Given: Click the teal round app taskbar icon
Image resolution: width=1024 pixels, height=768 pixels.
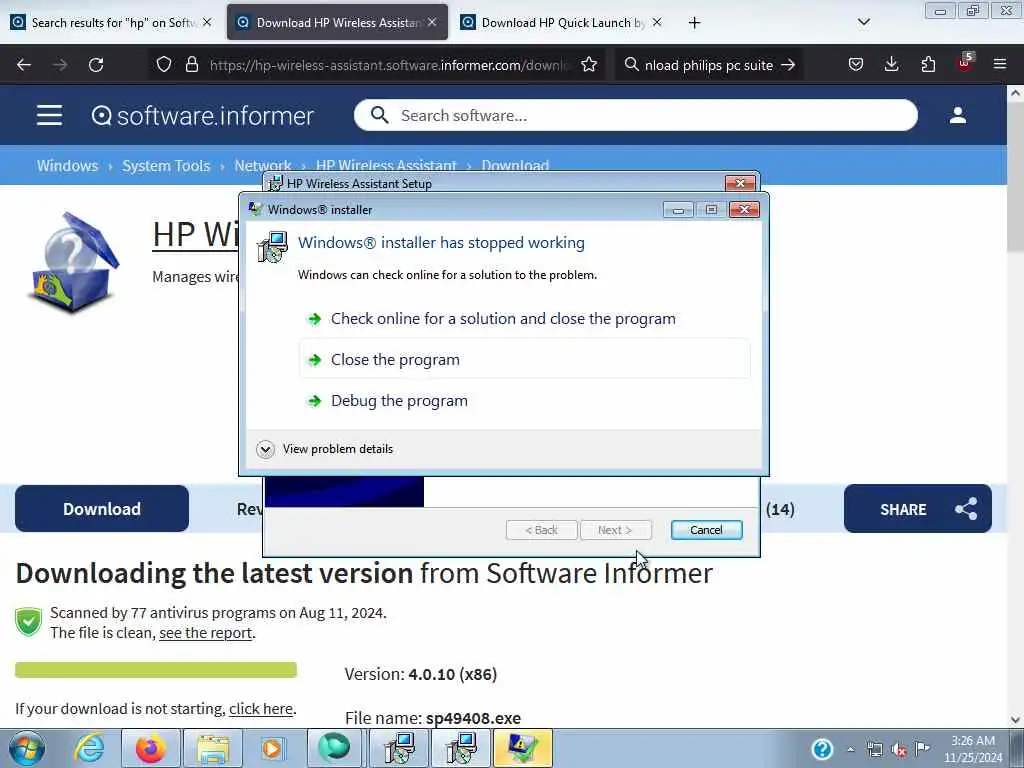Looking at the screenshot, I should tap(334, 748).
